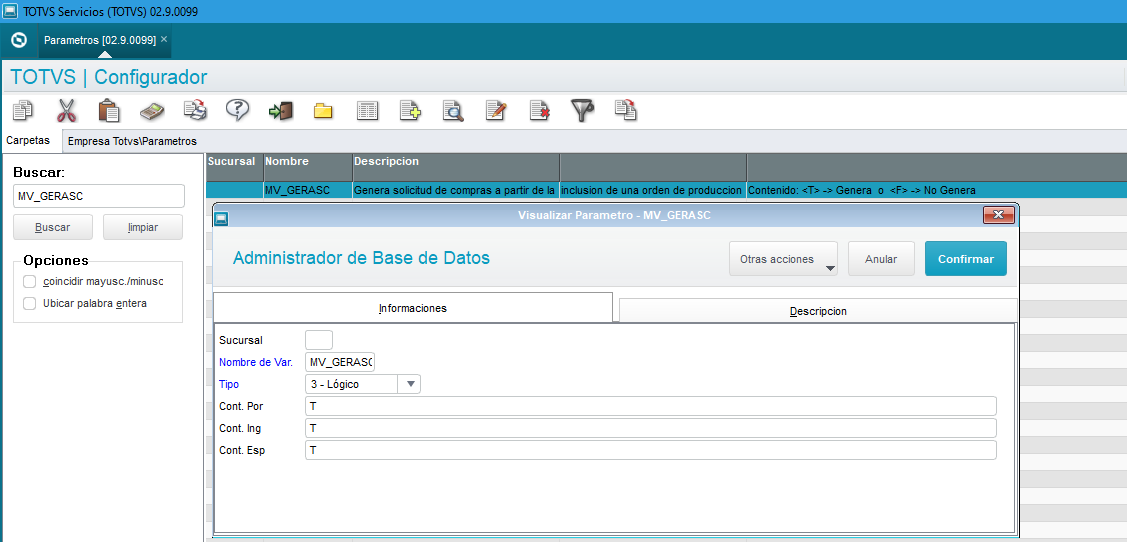Image resolution: width=1127 pixels, height=542 pixels.
Task: Click the view record magnifier icon
Action: [453, 111]
